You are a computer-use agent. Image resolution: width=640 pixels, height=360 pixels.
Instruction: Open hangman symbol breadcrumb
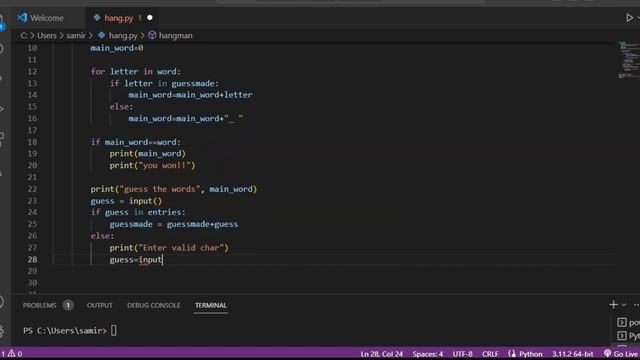pyautogui.click(x=170, y=36)
